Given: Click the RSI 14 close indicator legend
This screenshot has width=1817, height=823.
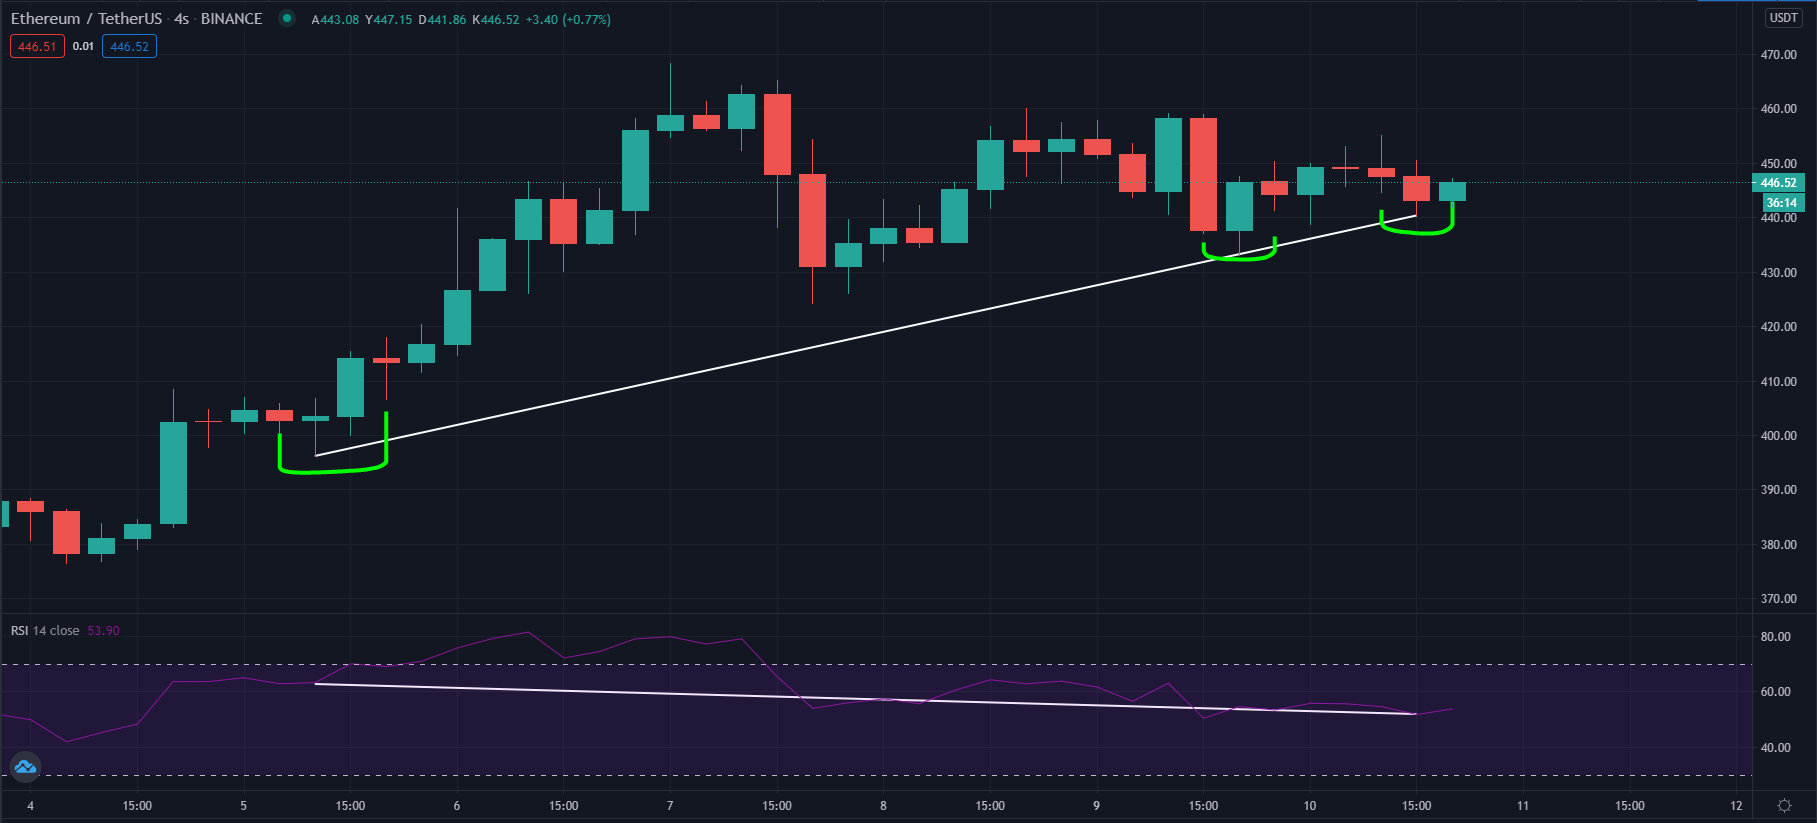Looking at the screenshot, I should tap(45, 630).
